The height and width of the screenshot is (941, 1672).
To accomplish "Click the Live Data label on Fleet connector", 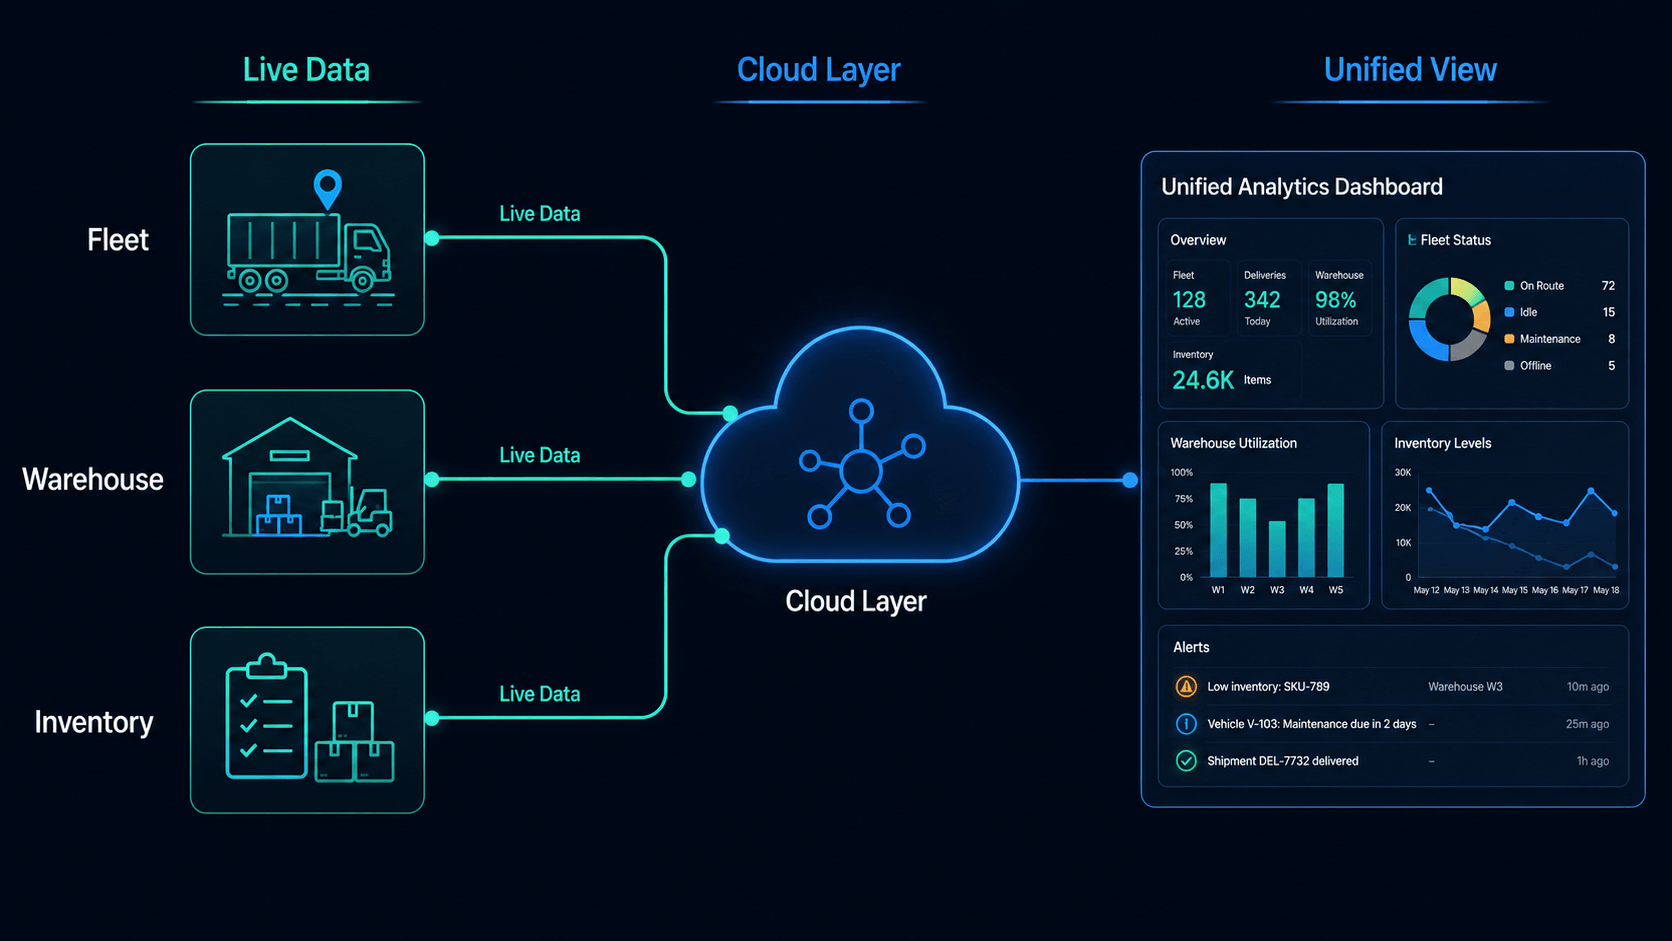I will [x=540, y=214].
